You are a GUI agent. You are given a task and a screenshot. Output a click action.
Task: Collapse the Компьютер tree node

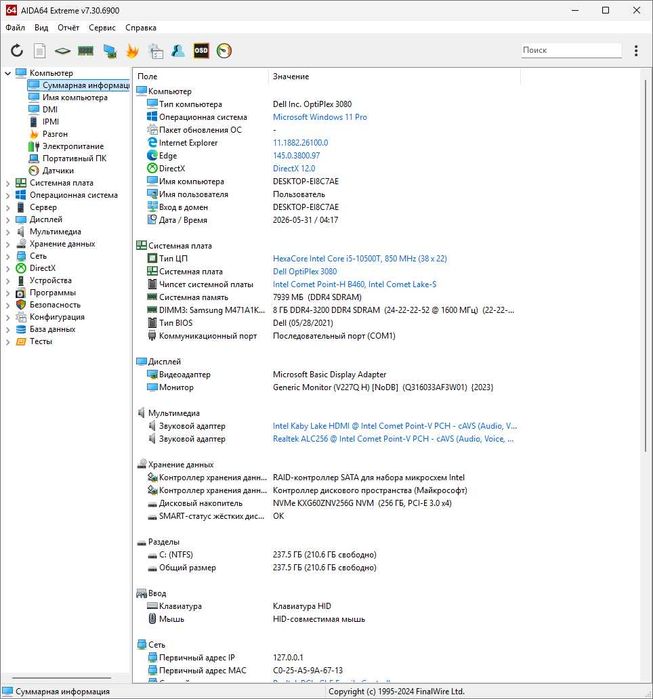coord(8,73)
